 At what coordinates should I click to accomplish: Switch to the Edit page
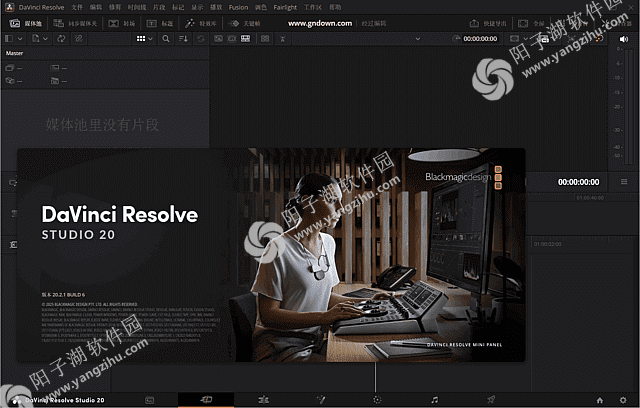(x=263, y=400)
